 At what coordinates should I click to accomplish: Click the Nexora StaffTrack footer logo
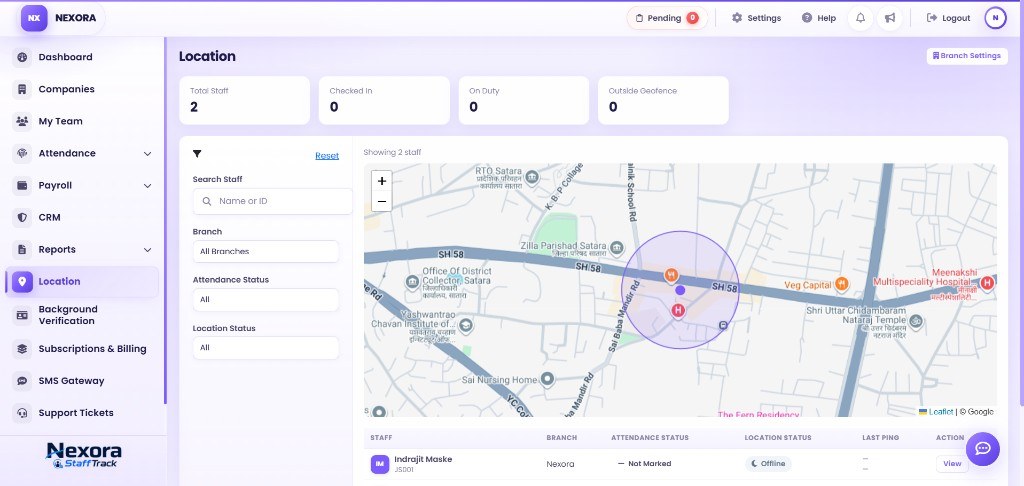point(84,455)
